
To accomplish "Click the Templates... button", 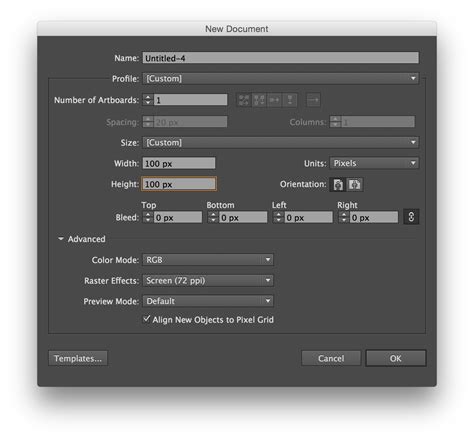I will pyautogui.click(x=78, y=359).
